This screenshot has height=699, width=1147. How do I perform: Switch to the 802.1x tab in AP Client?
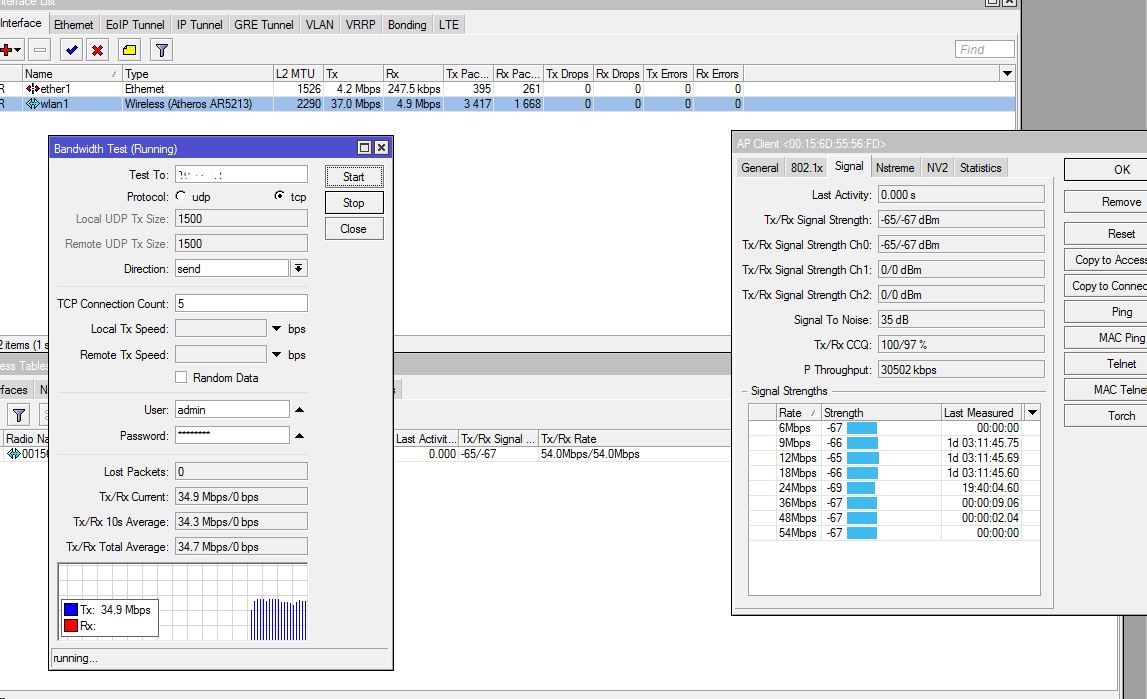pos(807,167)
